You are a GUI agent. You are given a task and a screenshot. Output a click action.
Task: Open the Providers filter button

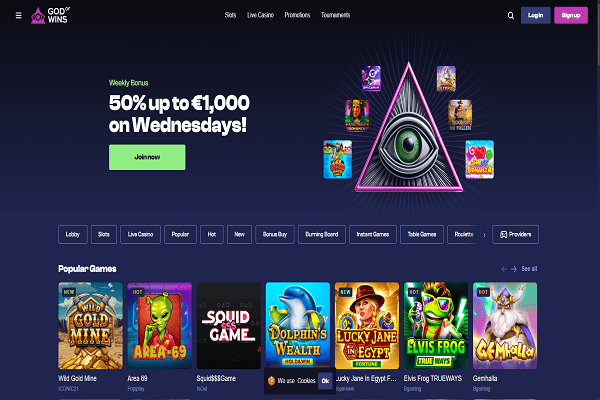click(x=515, y=234)
